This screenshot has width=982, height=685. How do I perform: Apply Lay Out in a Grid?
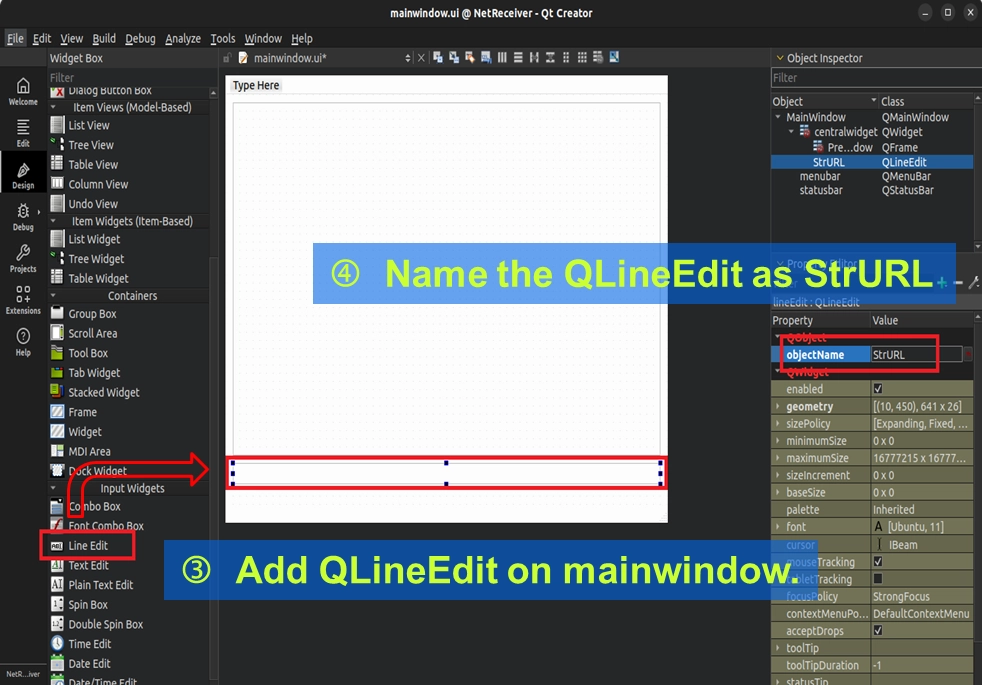click(x=582, y=58)
